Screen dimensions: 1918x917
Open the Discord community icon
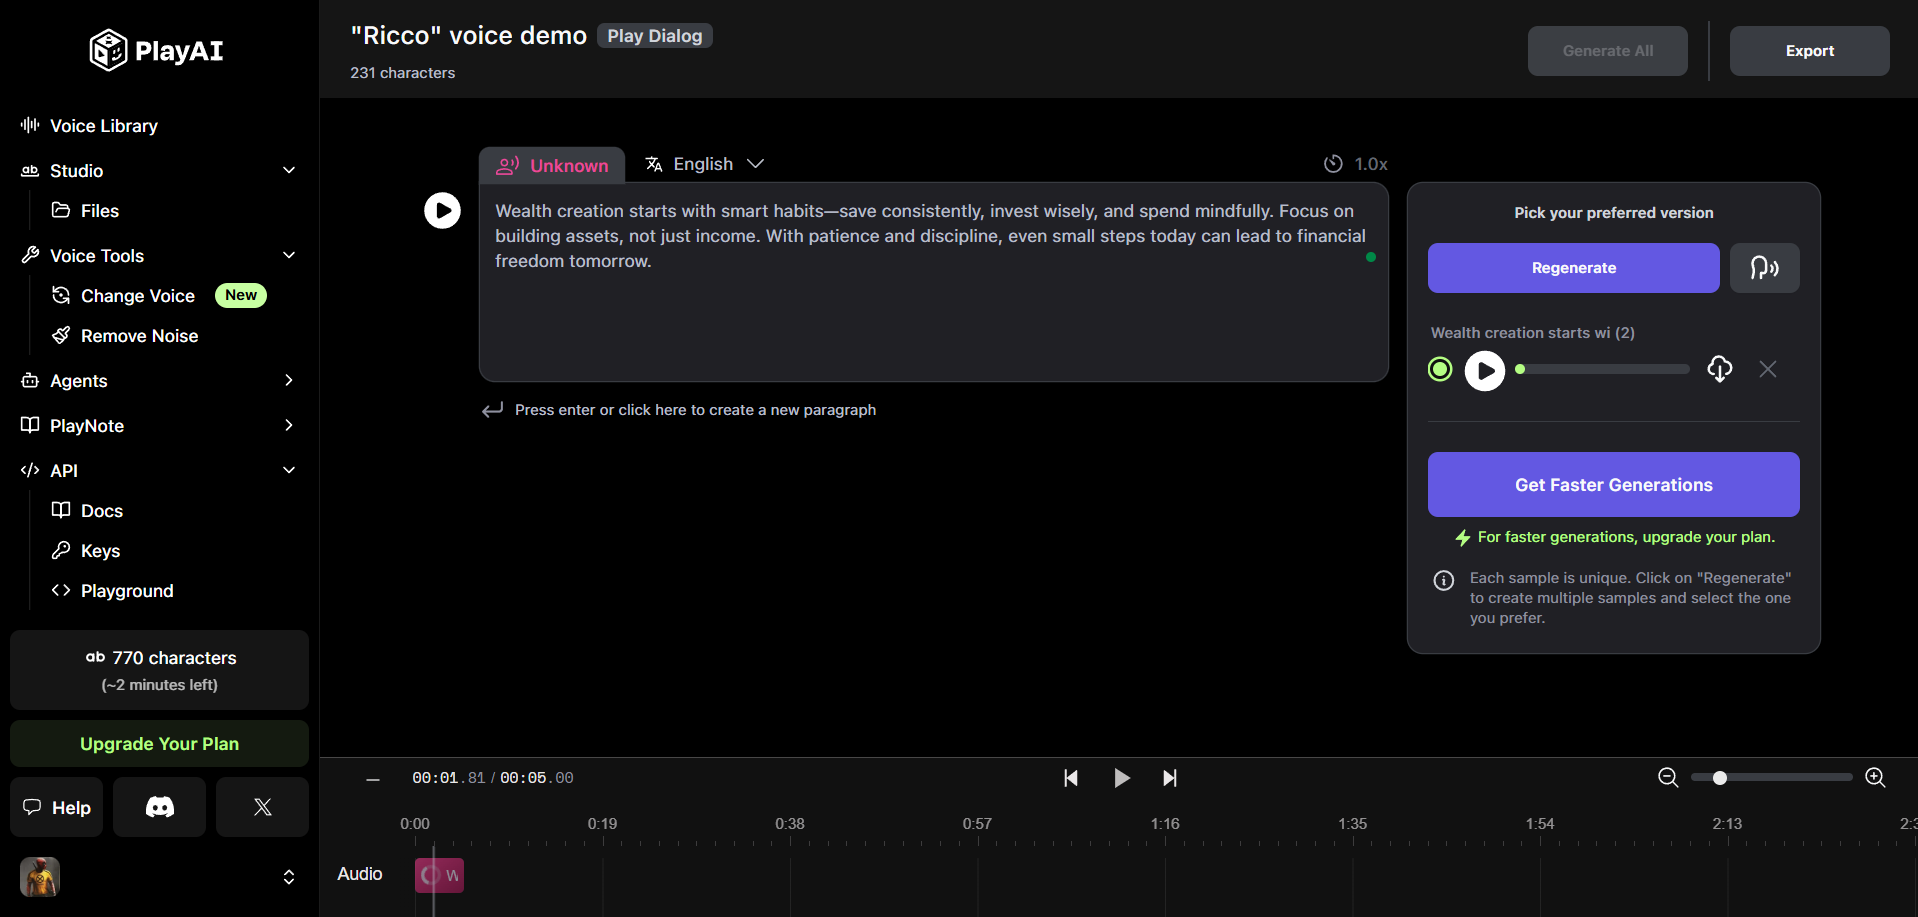coord(160,807)
